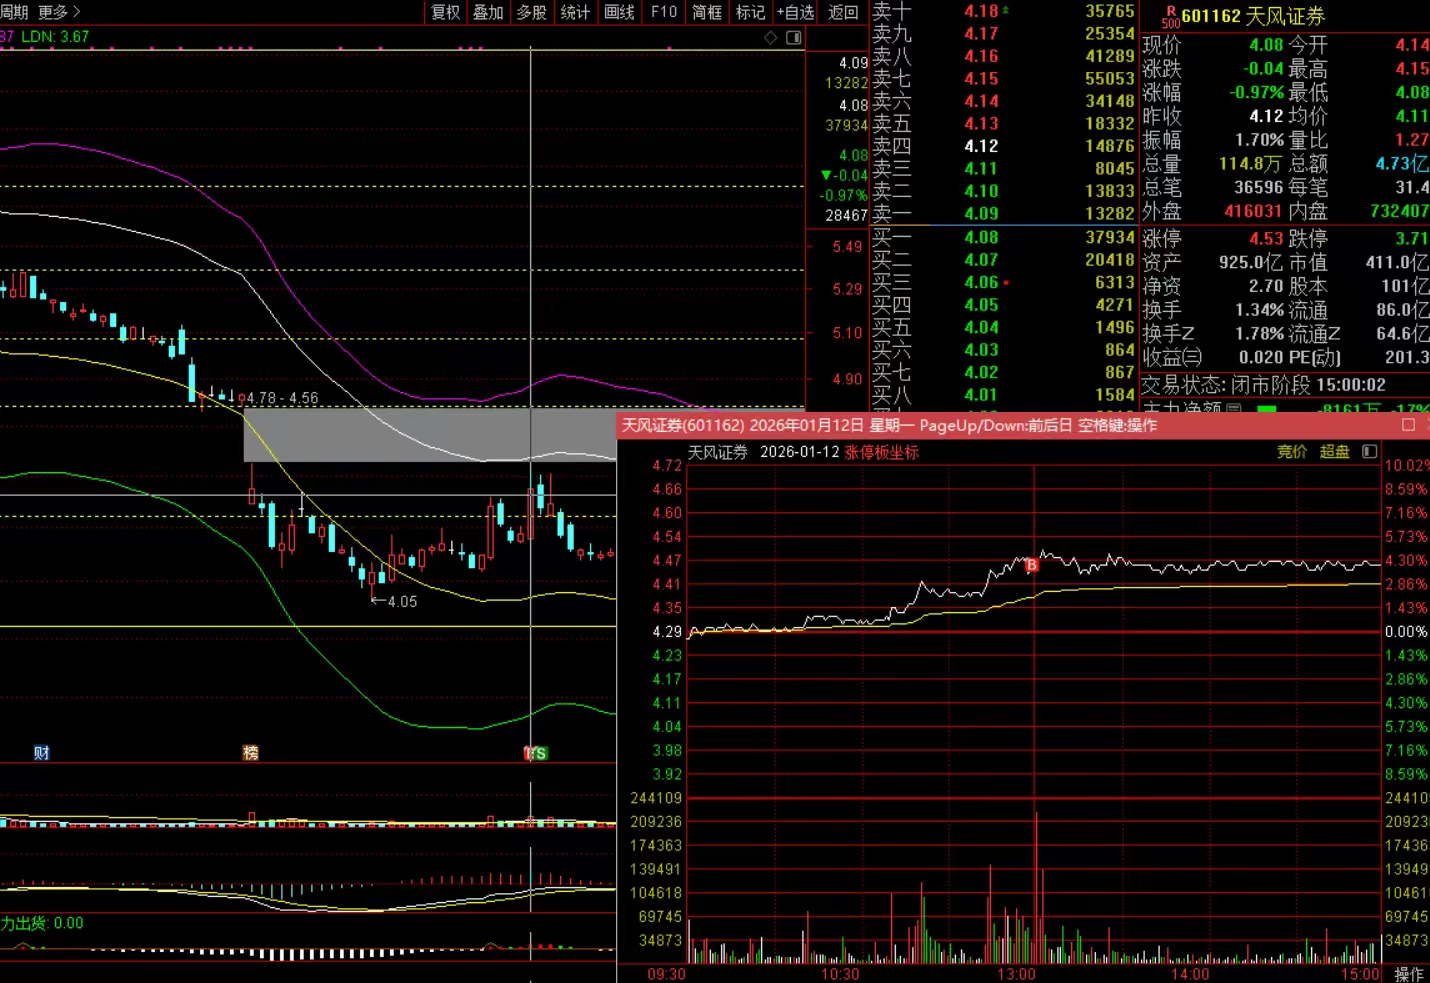The width and height of the screenshot is (1430, 983).
Task: Click the 买一 price 4.08
Action: (x=981, y=237)
